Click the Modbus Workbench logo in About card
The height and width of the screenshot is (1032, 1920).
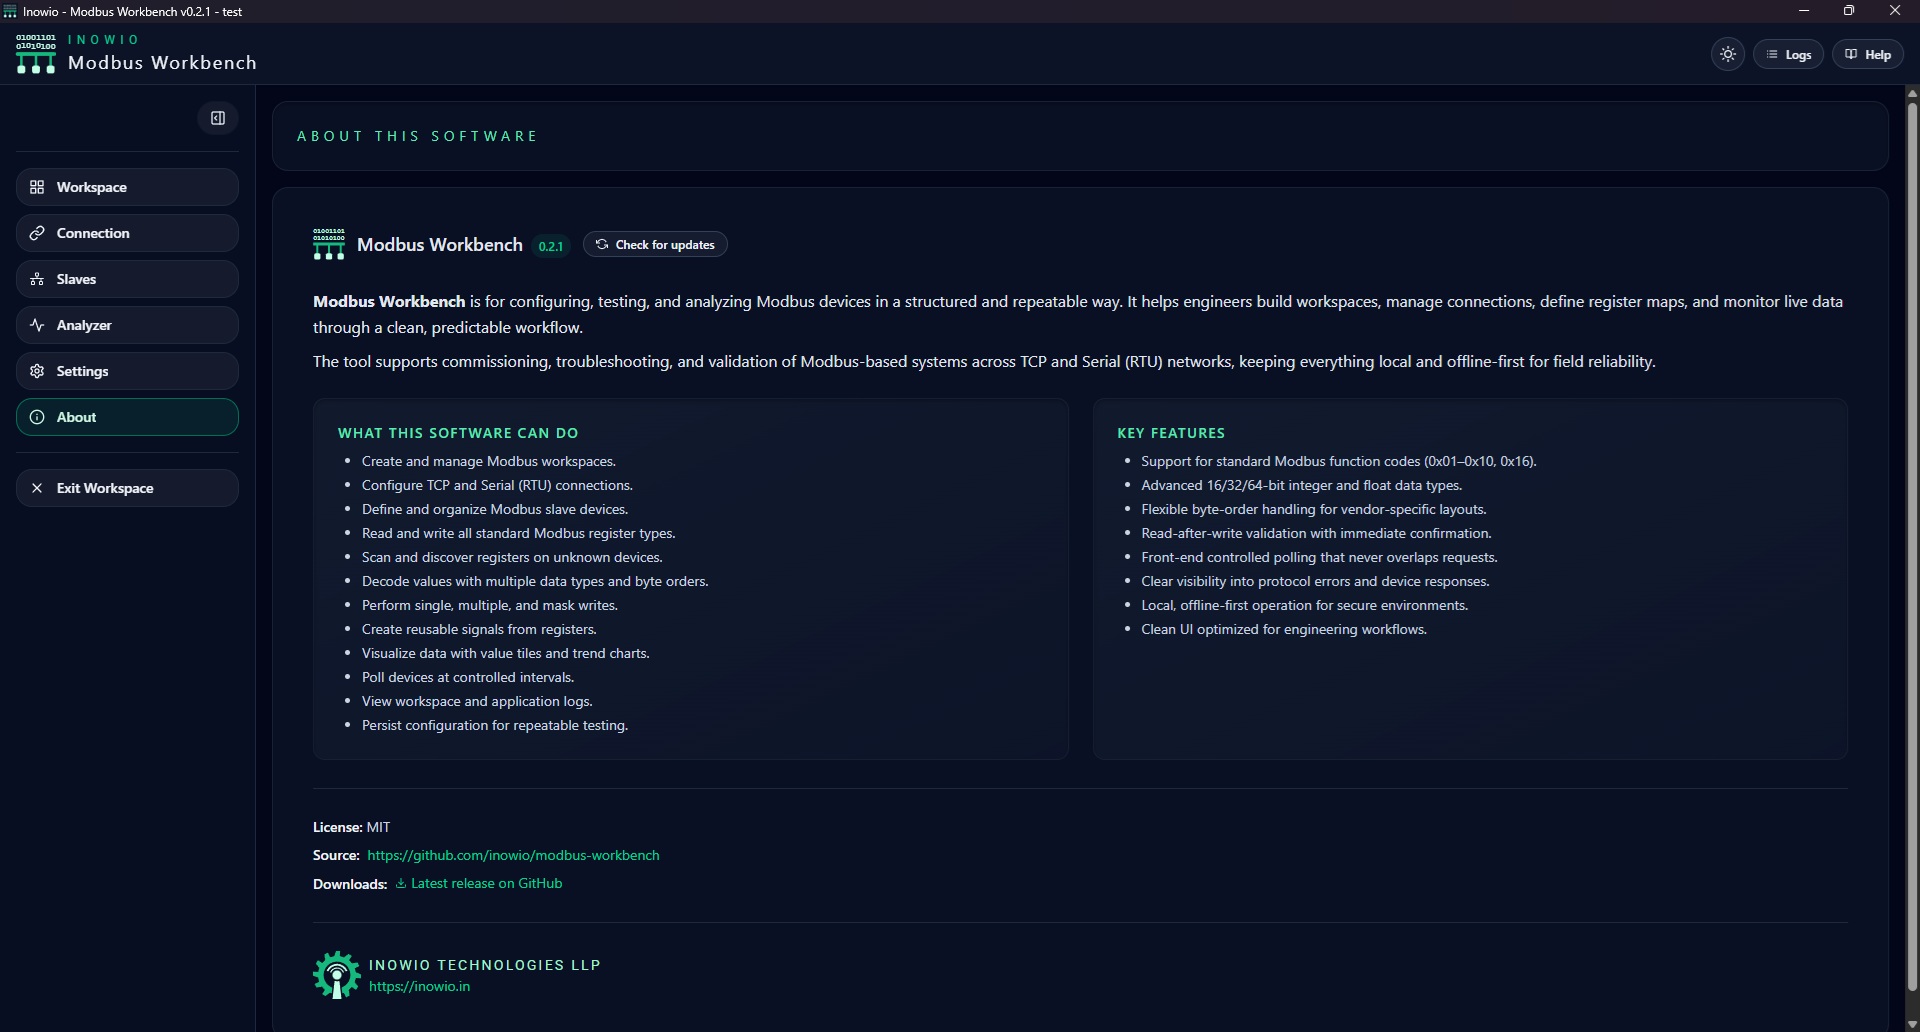point(329,244)
